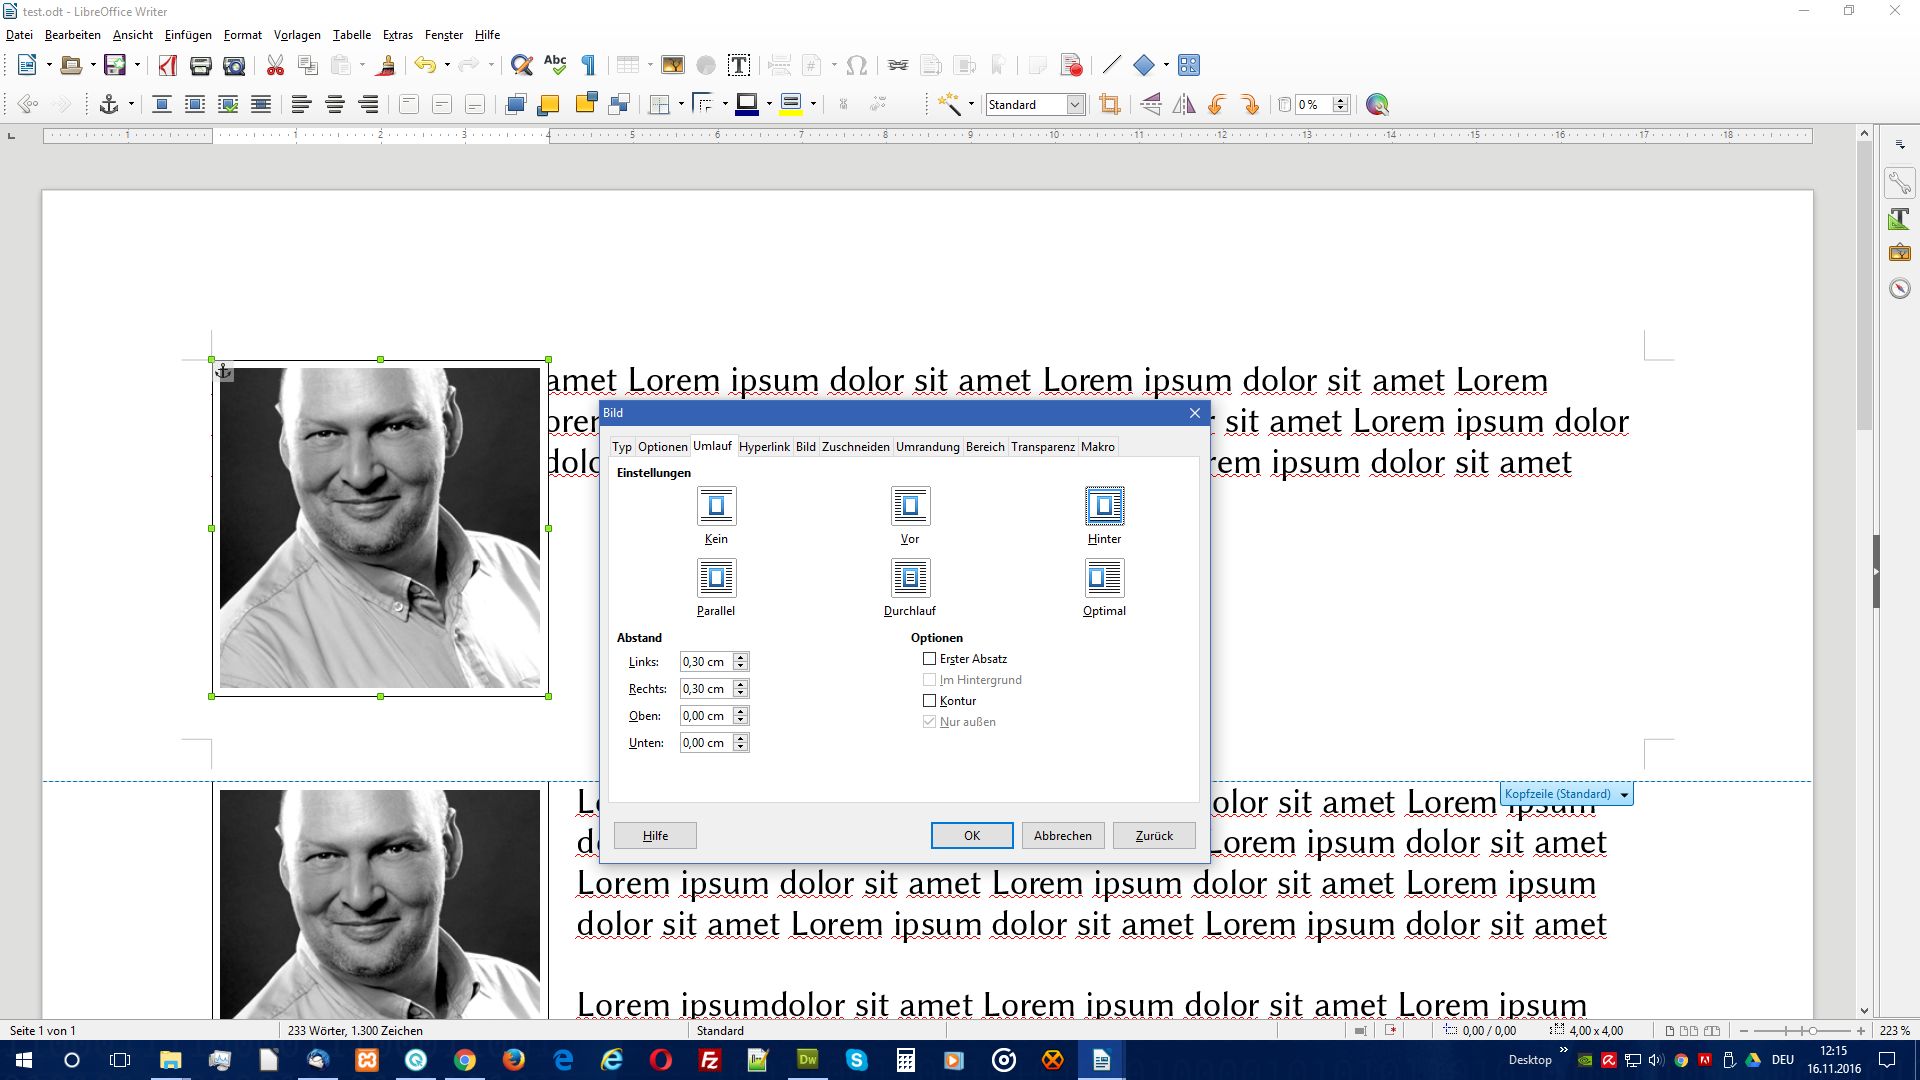Click the anchor icon in image toolbar
Screen dimensions: 1920x1080
(108, 104)
